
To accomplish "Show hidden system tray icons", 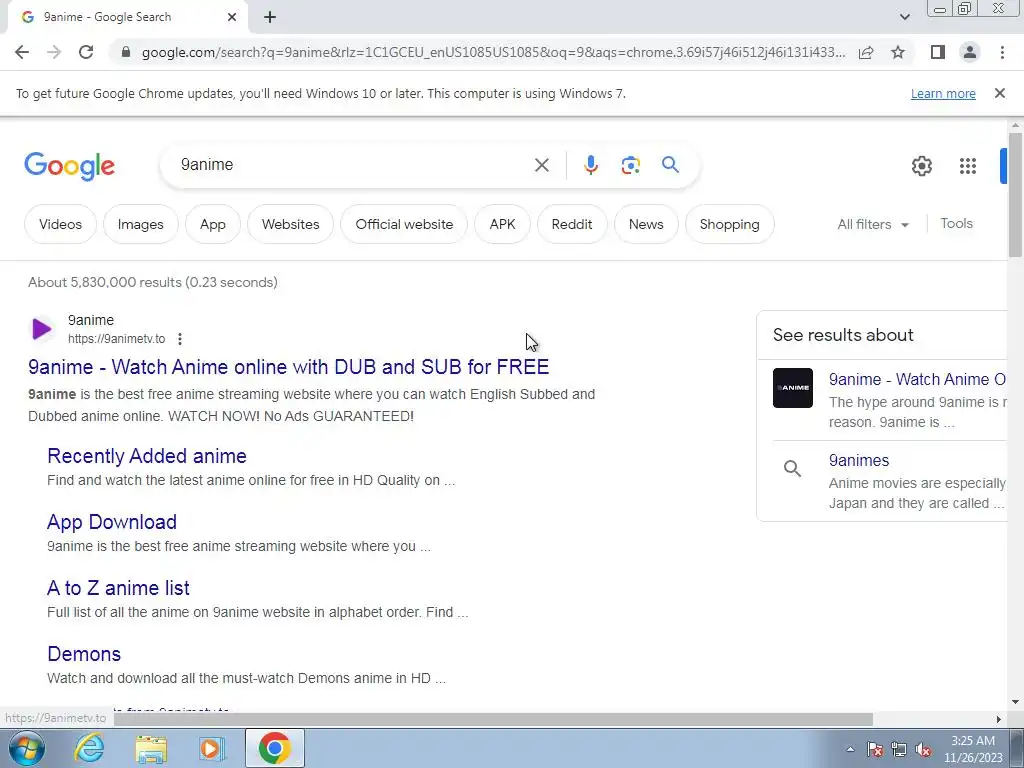I will [x=850, y=749].
